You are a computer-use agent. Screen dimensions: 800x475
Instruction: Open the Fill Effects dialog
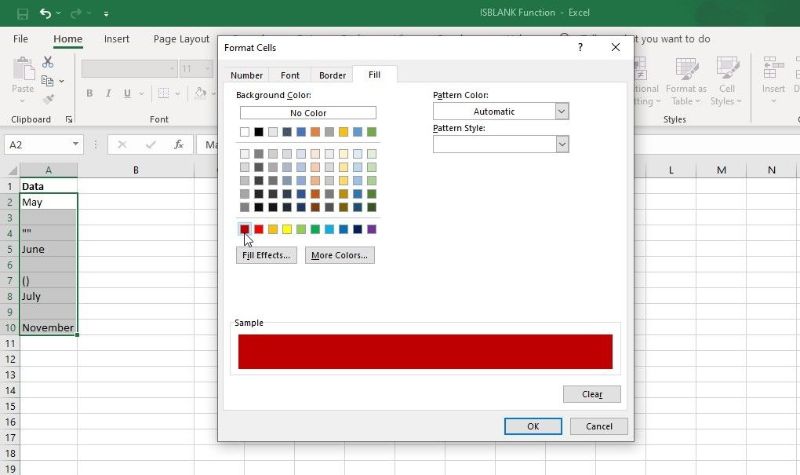tap(266, 256)
